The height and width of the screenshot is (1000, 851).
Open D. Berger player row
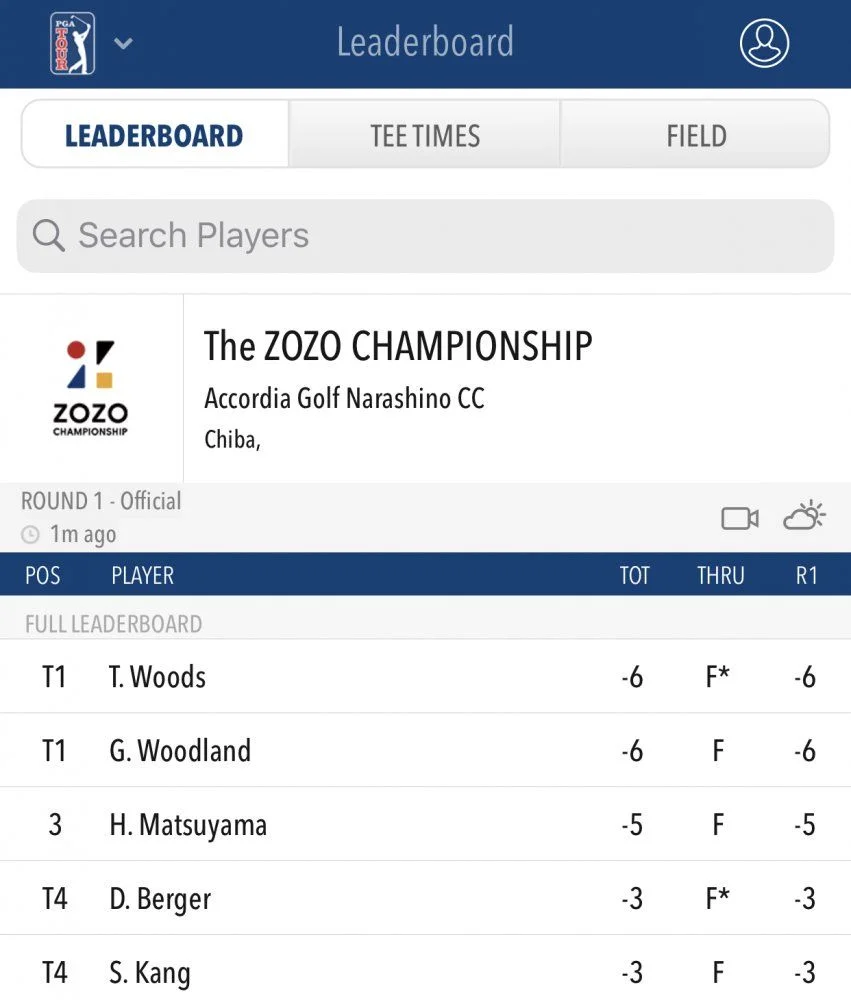426,899
